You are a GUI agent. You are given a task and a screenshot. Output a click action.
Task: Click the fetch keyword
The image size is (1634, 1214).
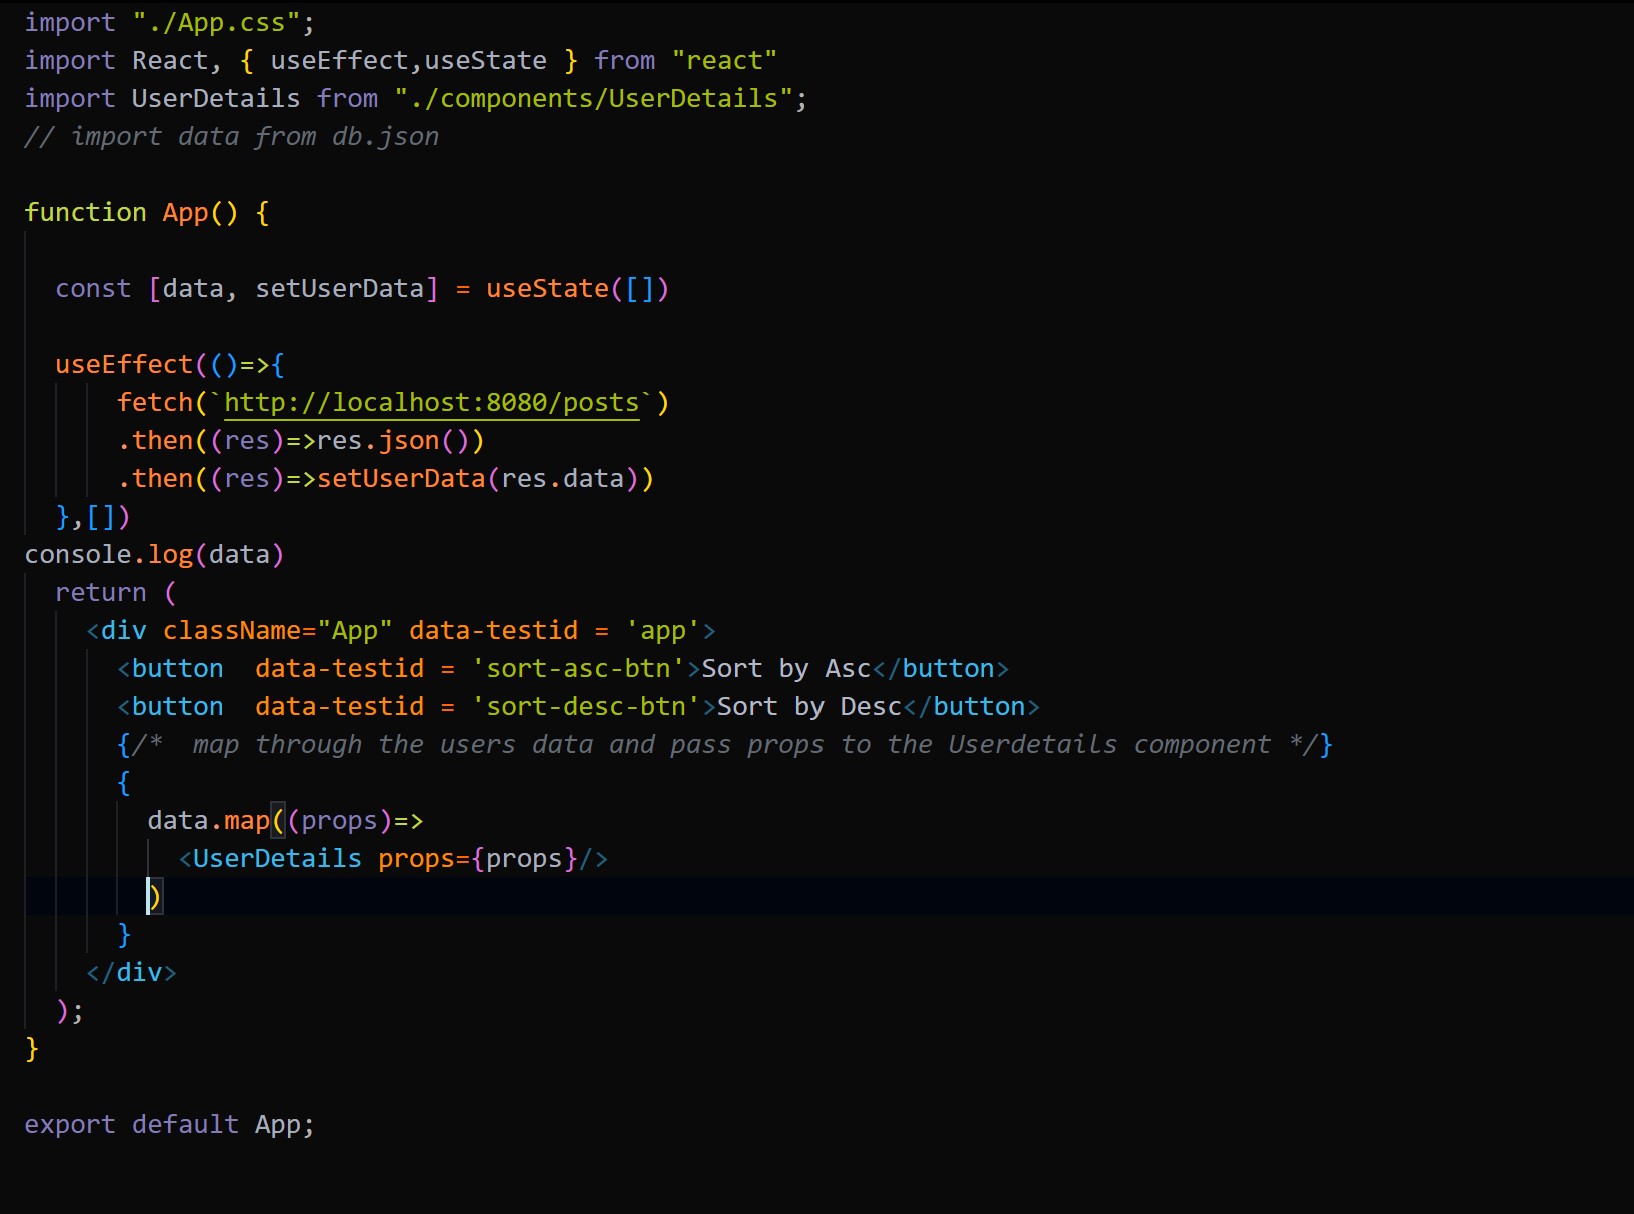pos(155,402)
